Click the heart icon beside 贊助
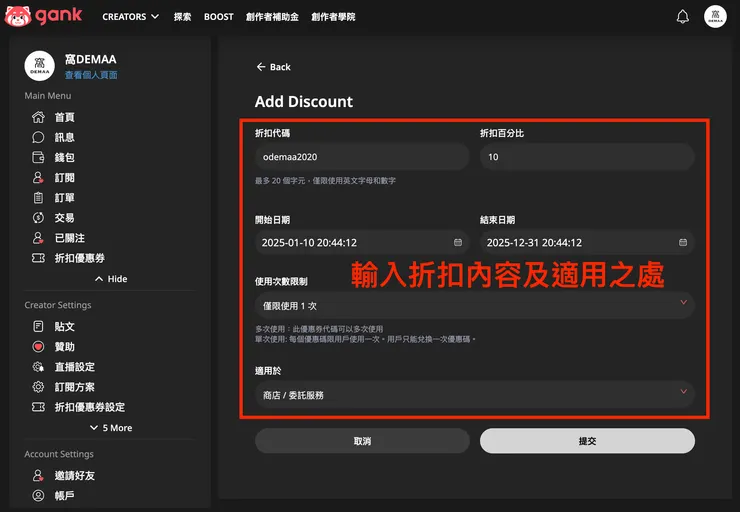Image resolution: width=740 pixels, height=512 pixels. pos(38,347)
